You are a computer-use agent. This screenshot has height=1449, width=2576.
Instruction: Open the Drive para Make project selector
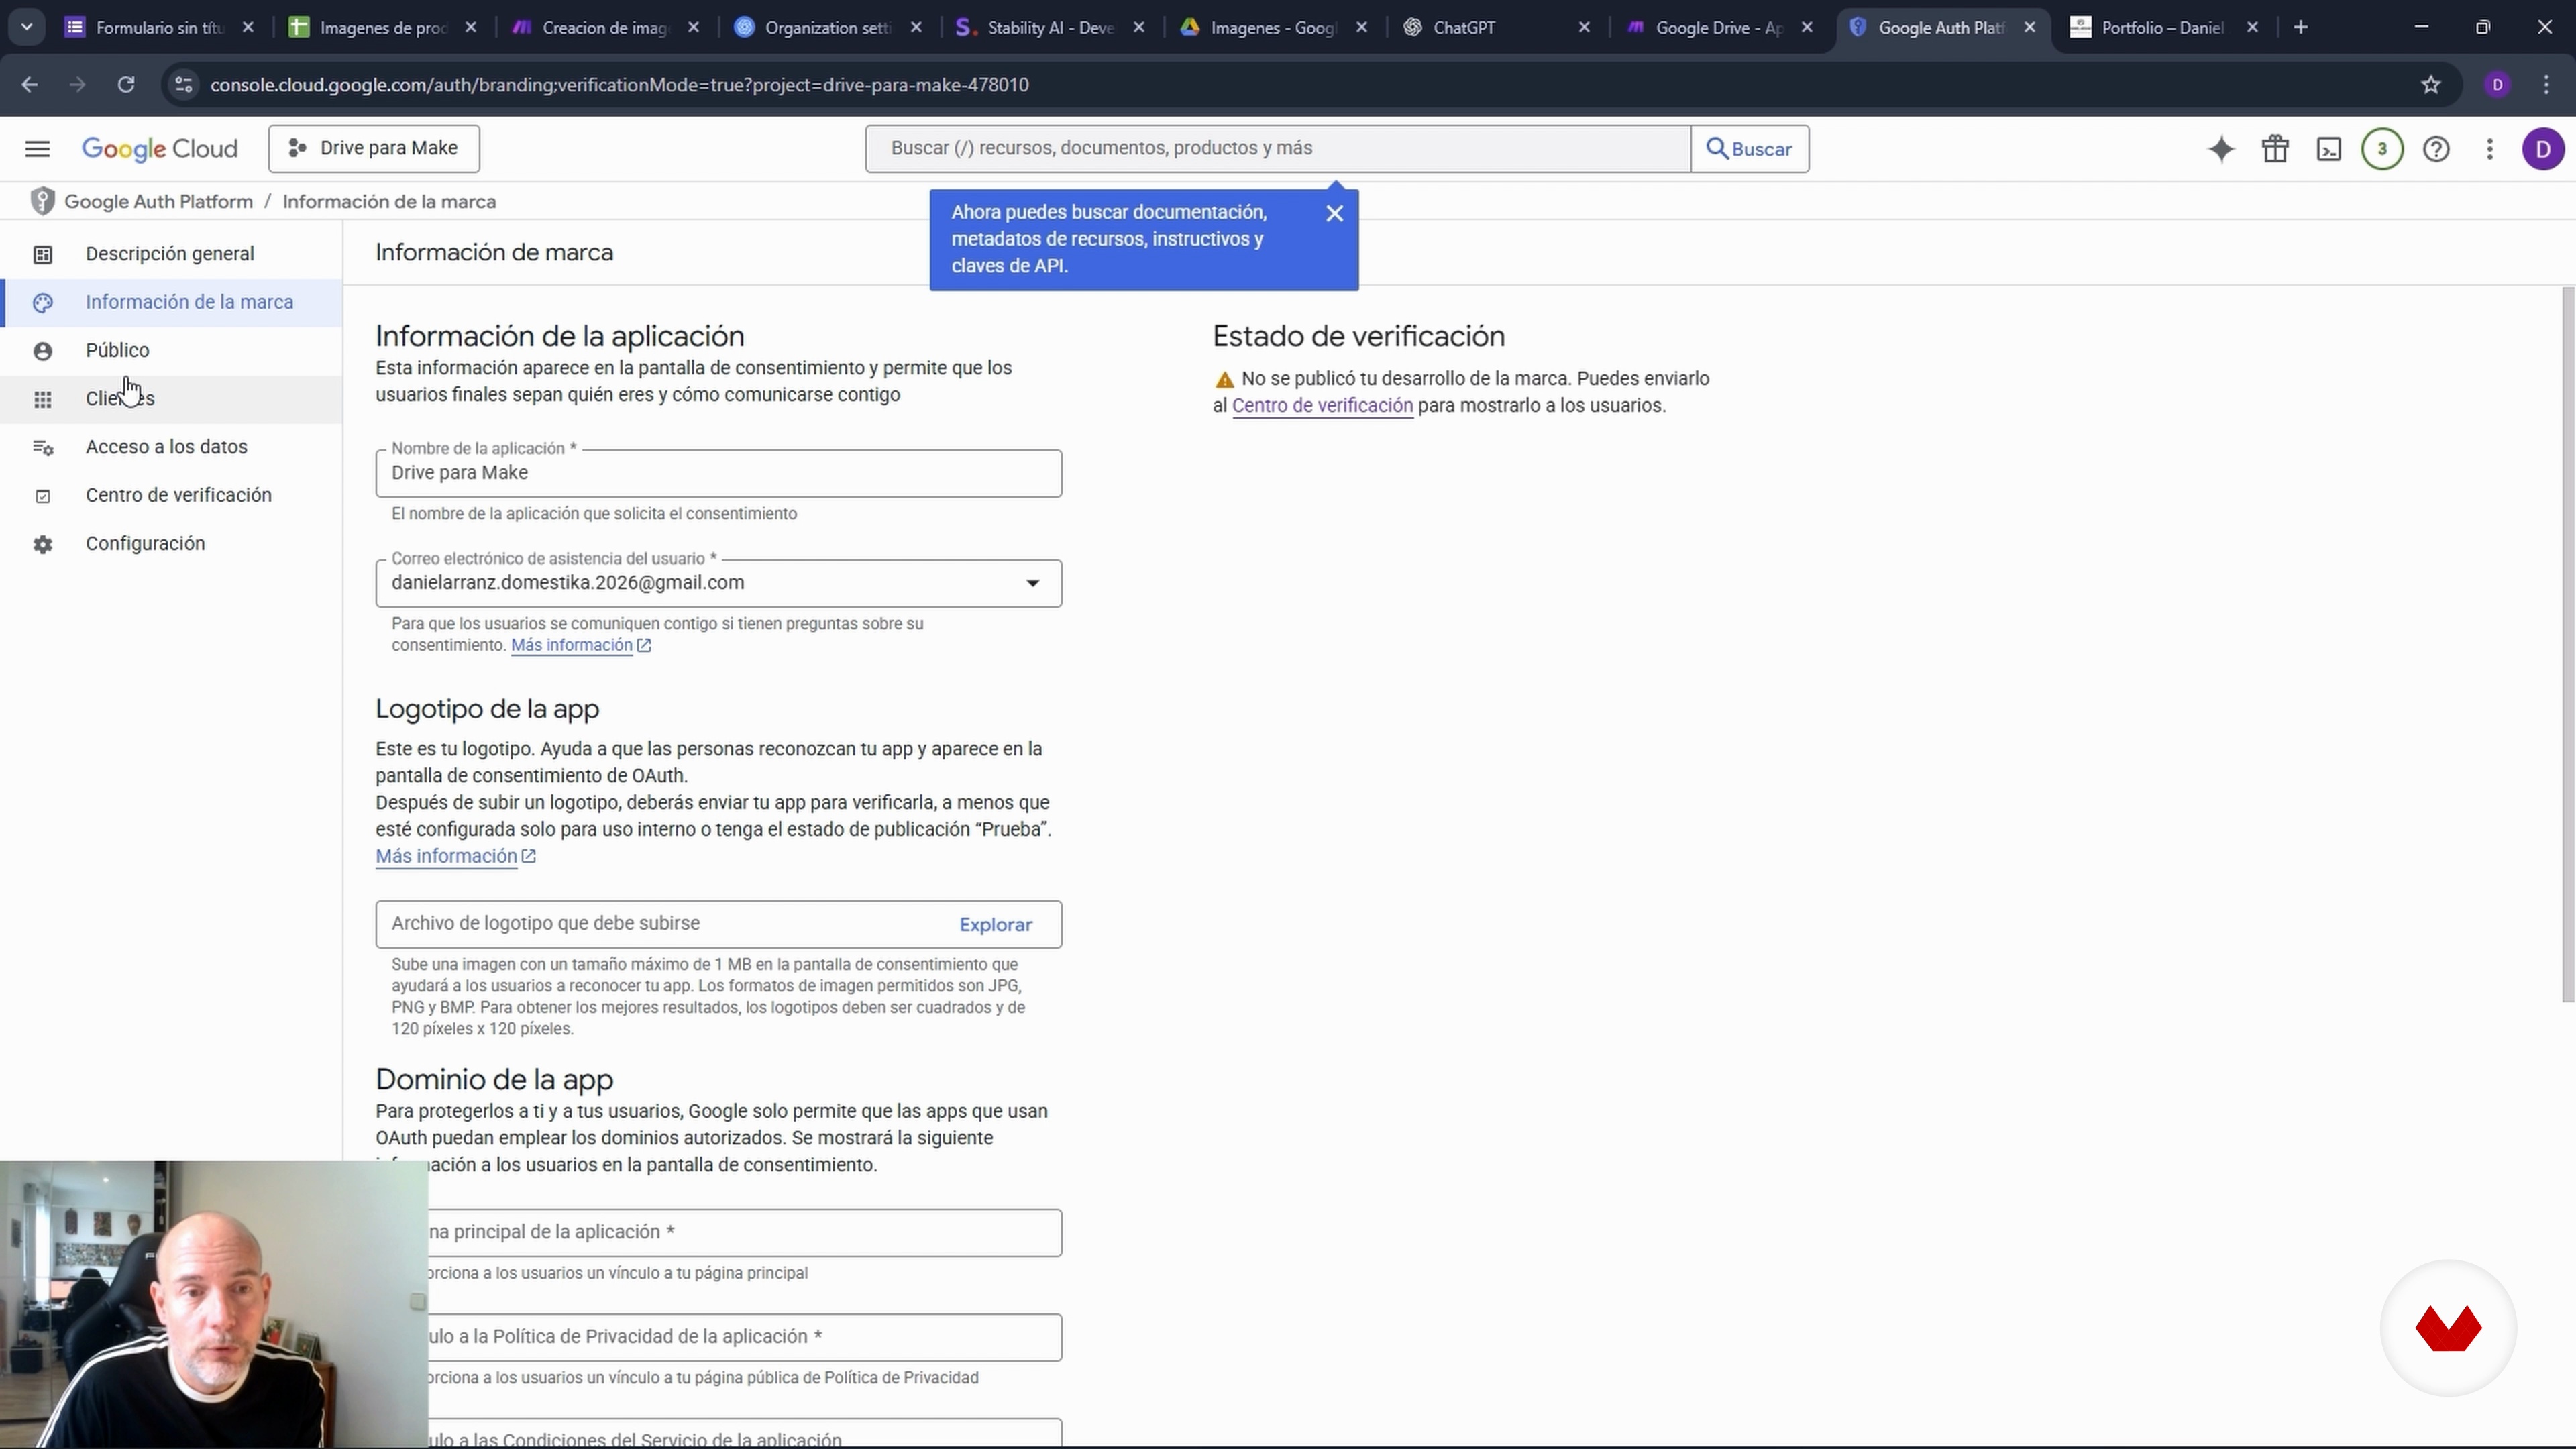374,148
